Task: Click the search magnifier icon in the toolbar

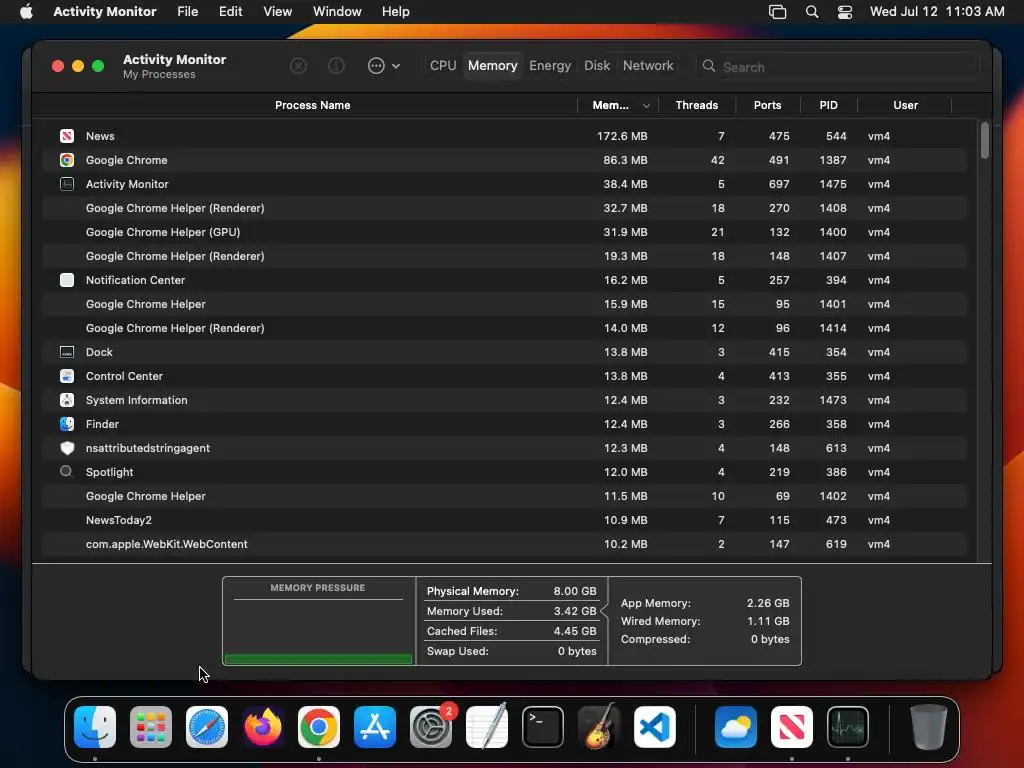Action: [x=709, y=66]
